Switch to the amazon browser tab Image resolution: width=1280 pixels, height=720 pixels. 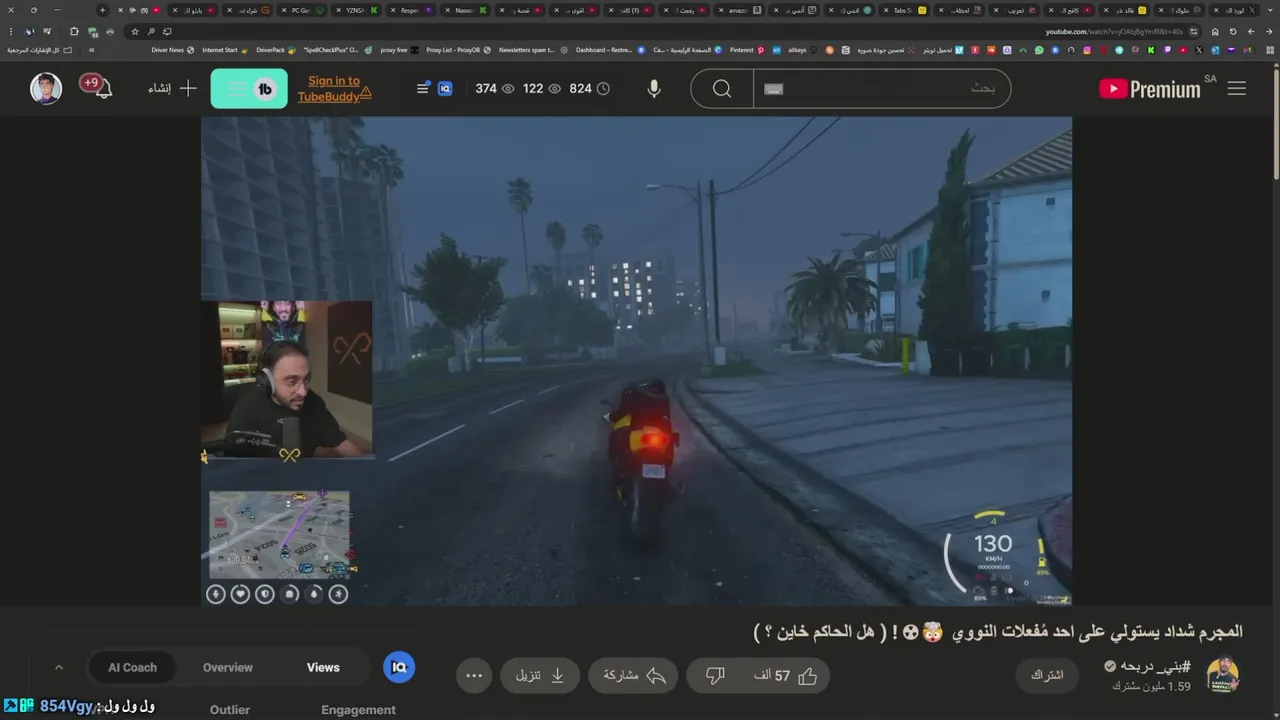click(737, 10)
